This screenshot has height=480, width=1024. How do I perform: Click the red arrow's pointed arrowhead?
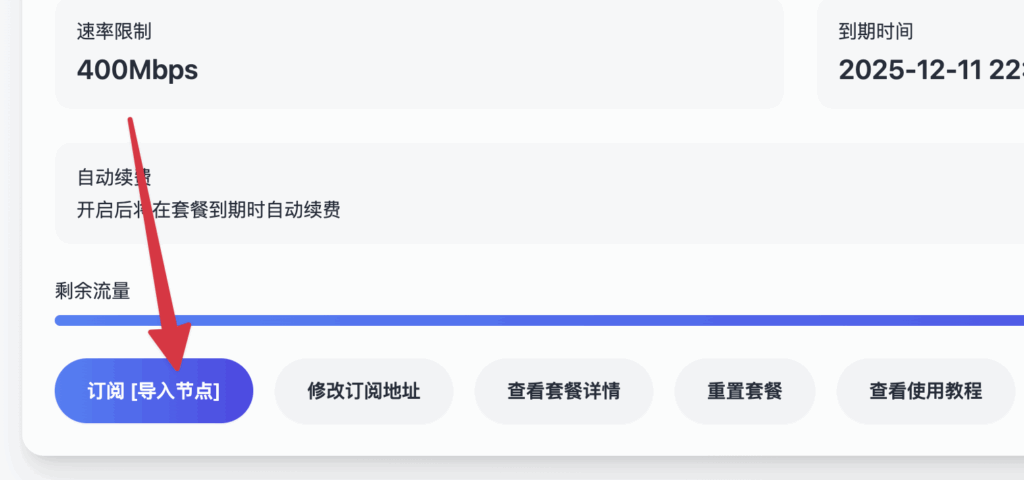tap(177, 365)
